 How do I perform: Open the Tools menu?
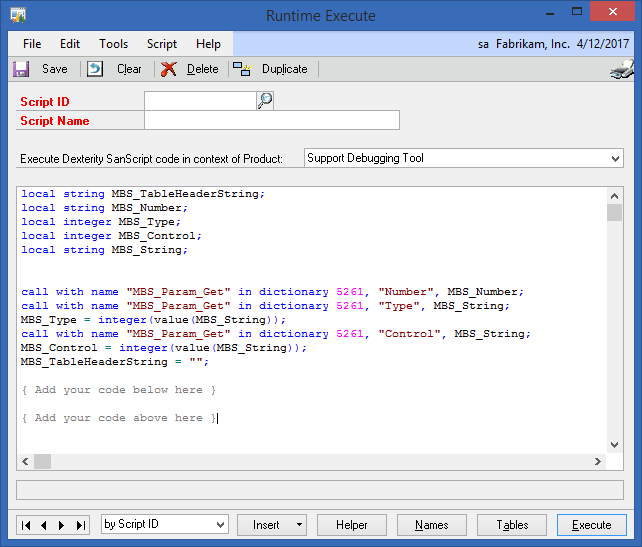tap(113, 44)
